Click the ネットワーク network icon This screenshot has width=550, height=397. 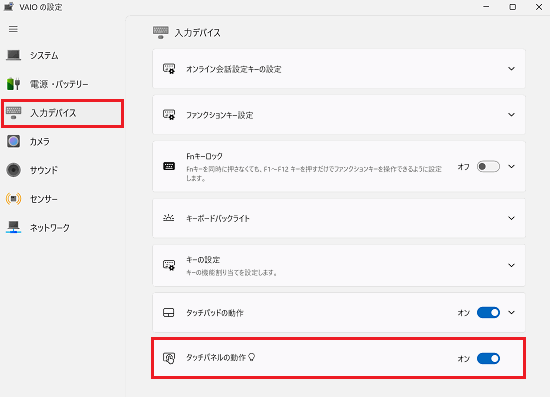tap(13, 227)
